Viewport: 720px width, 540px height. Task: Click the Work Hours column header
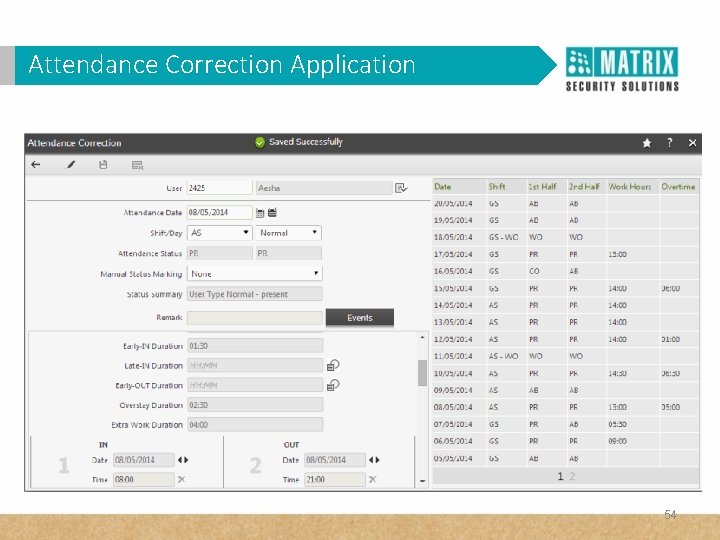click(633, 187)
